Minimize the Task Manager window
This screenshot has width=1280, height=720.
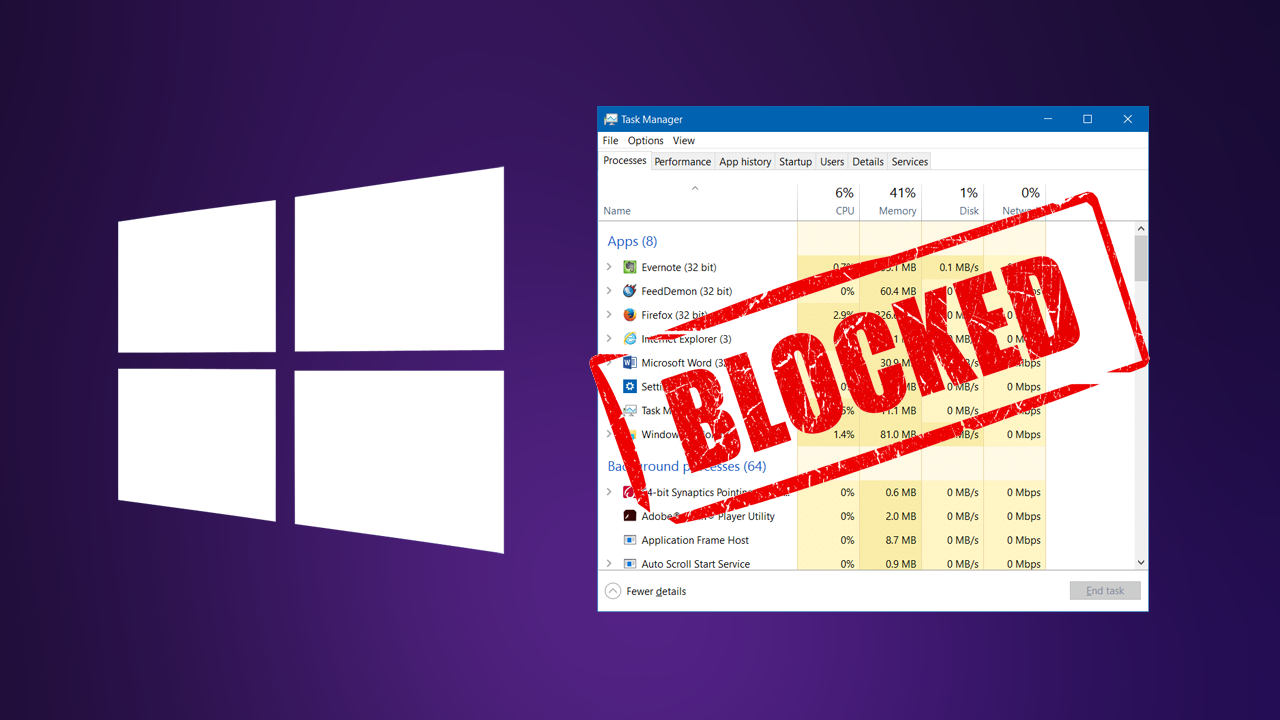1047,119
